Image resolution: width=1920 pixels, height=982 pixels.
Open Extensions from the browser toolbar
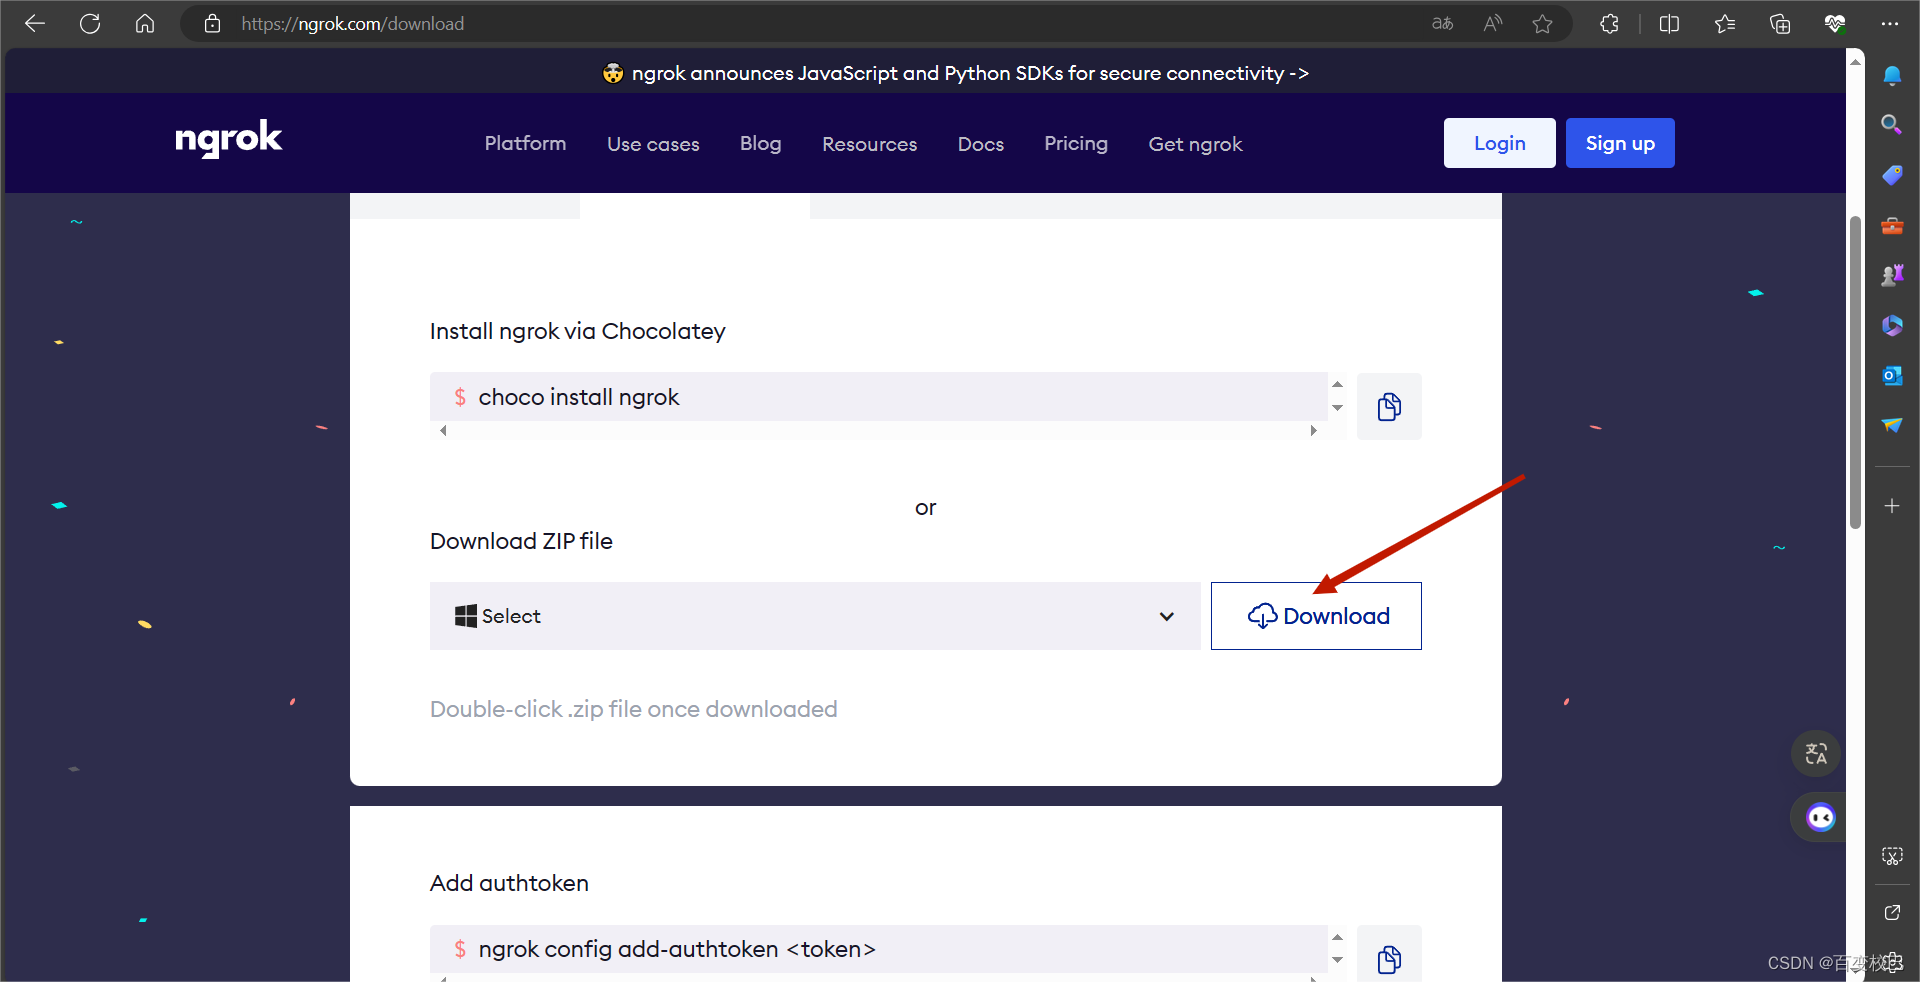pyautogui.click(x=1609, y=23)
